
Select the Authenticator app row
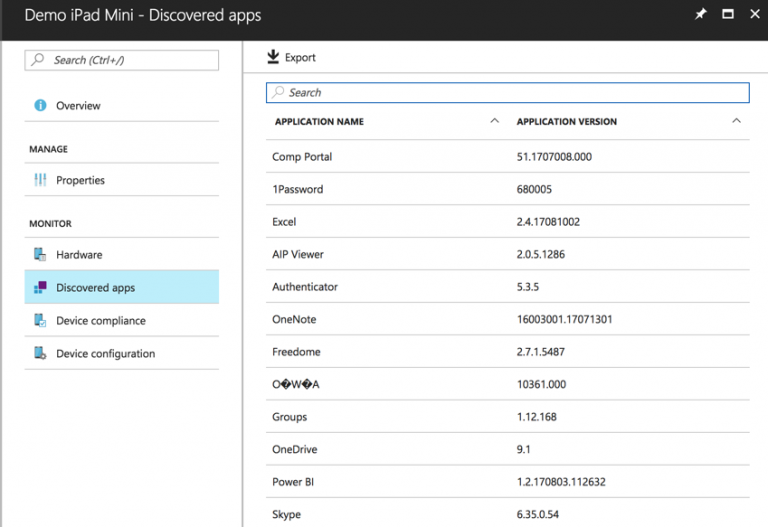coord(507,287)
